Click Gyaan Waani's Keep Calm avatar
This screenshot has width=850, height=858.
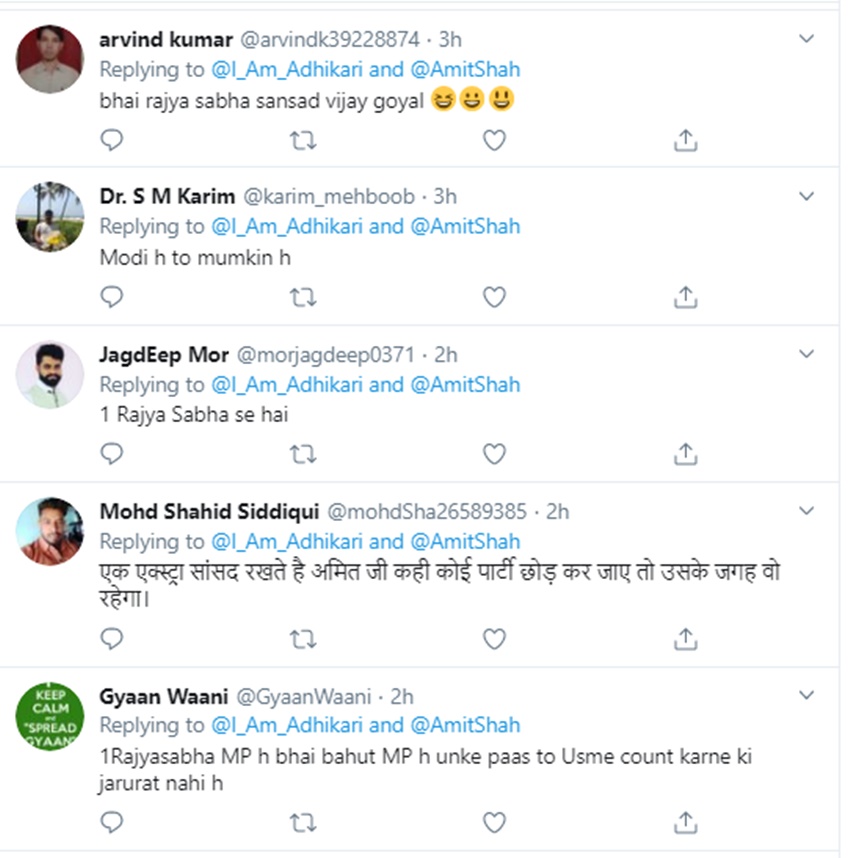click(50, 717)
